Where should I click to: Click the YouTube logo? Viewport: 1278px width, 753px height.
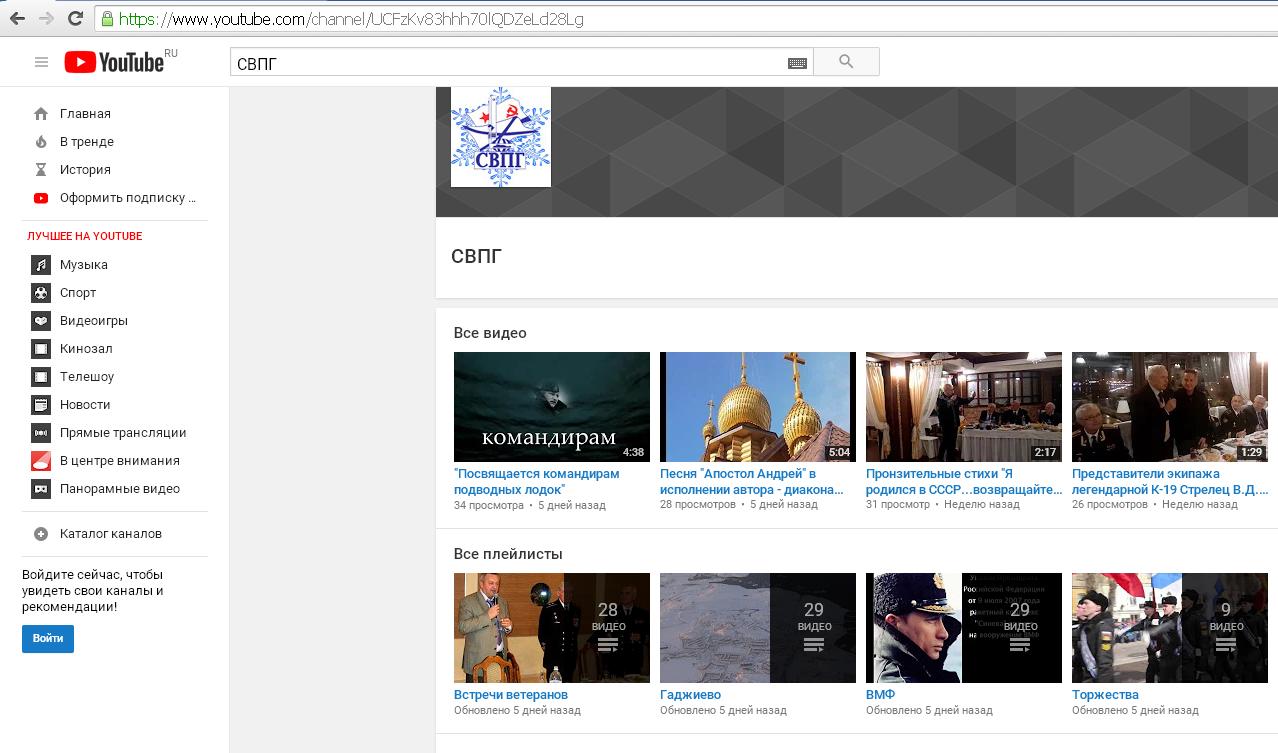point(115,62)
